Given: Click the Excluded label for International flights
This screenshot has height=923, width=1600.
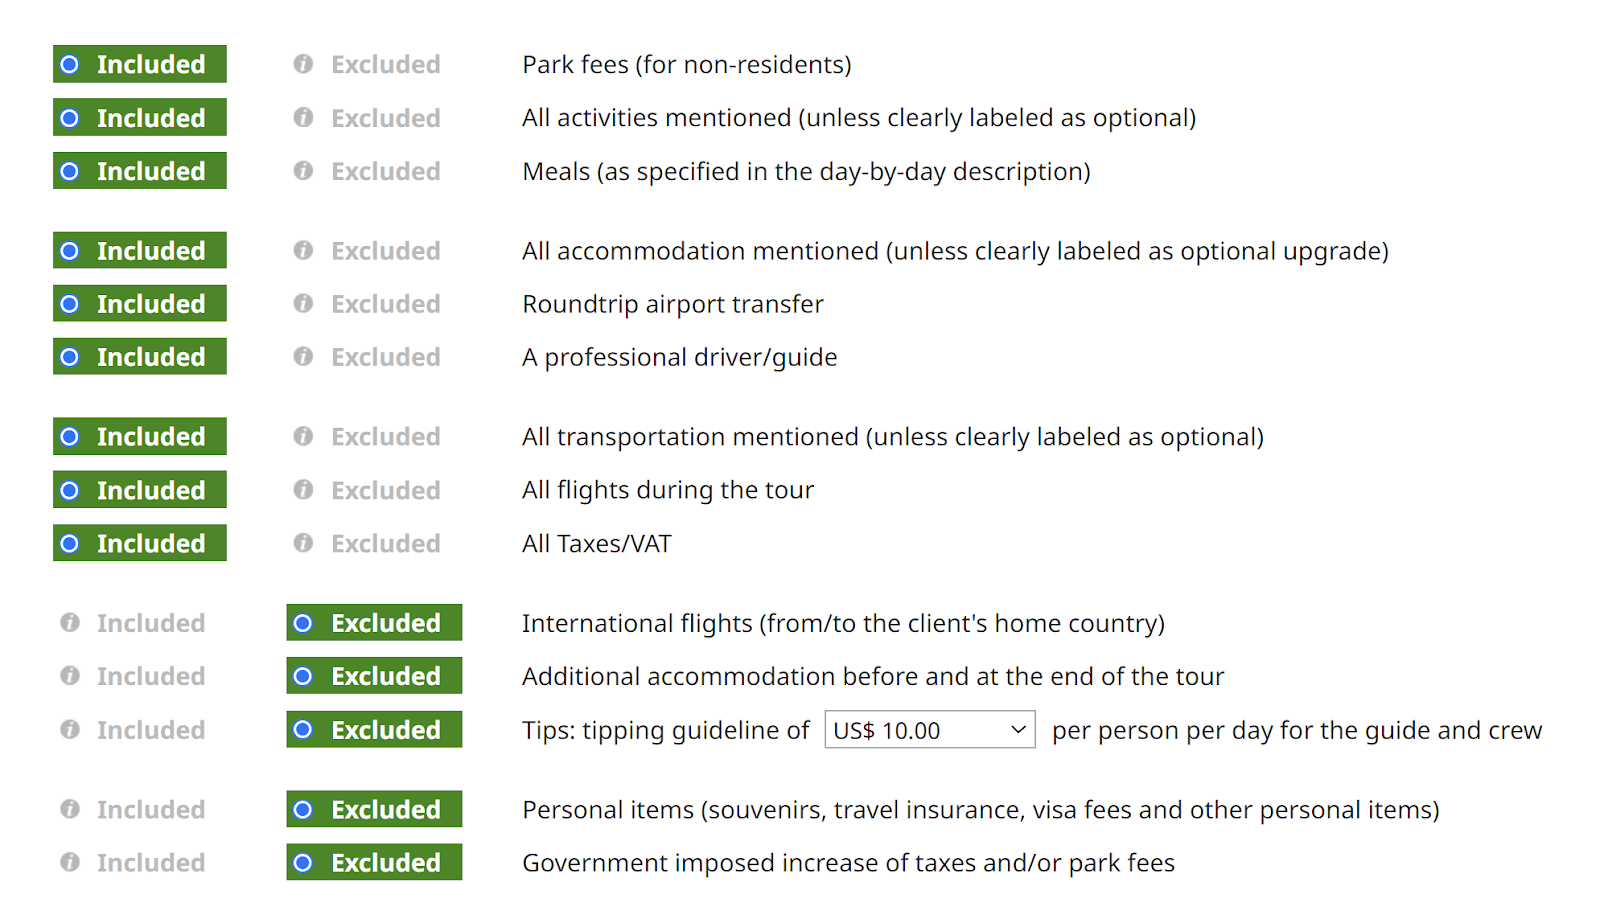Looking at the screenshot, I should [x=385, y=623].
